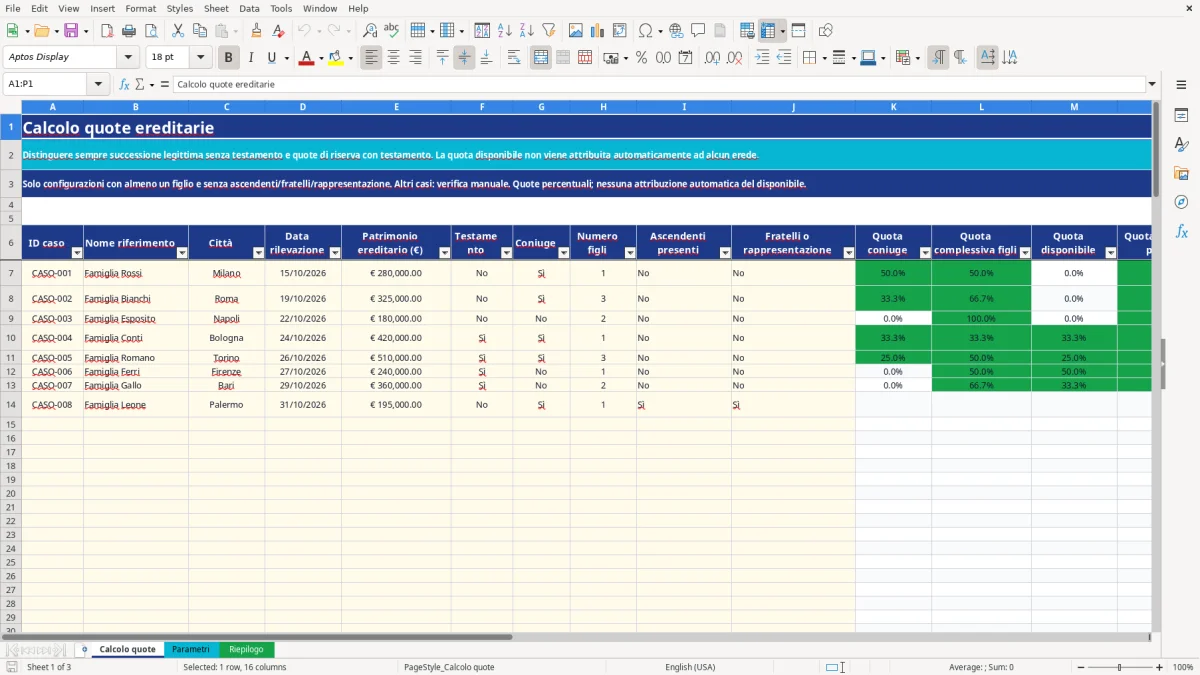1200x675 pixels.
Task: Open the Styles menu
Action: tap(180, 8)
